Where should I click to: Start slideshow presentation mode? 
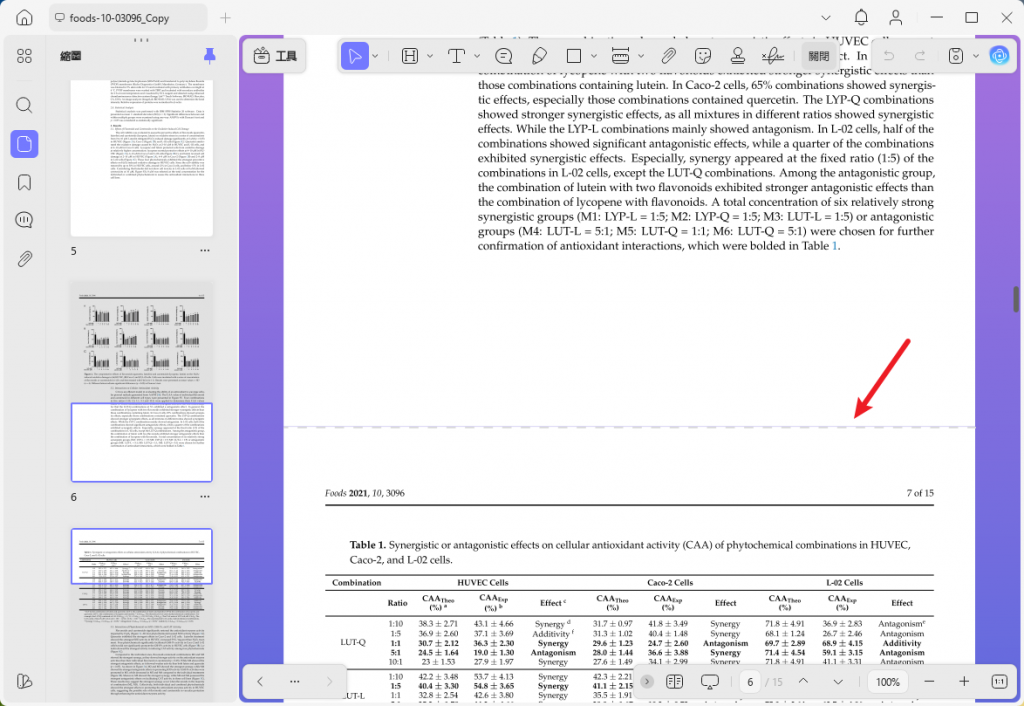coord(710,682)
